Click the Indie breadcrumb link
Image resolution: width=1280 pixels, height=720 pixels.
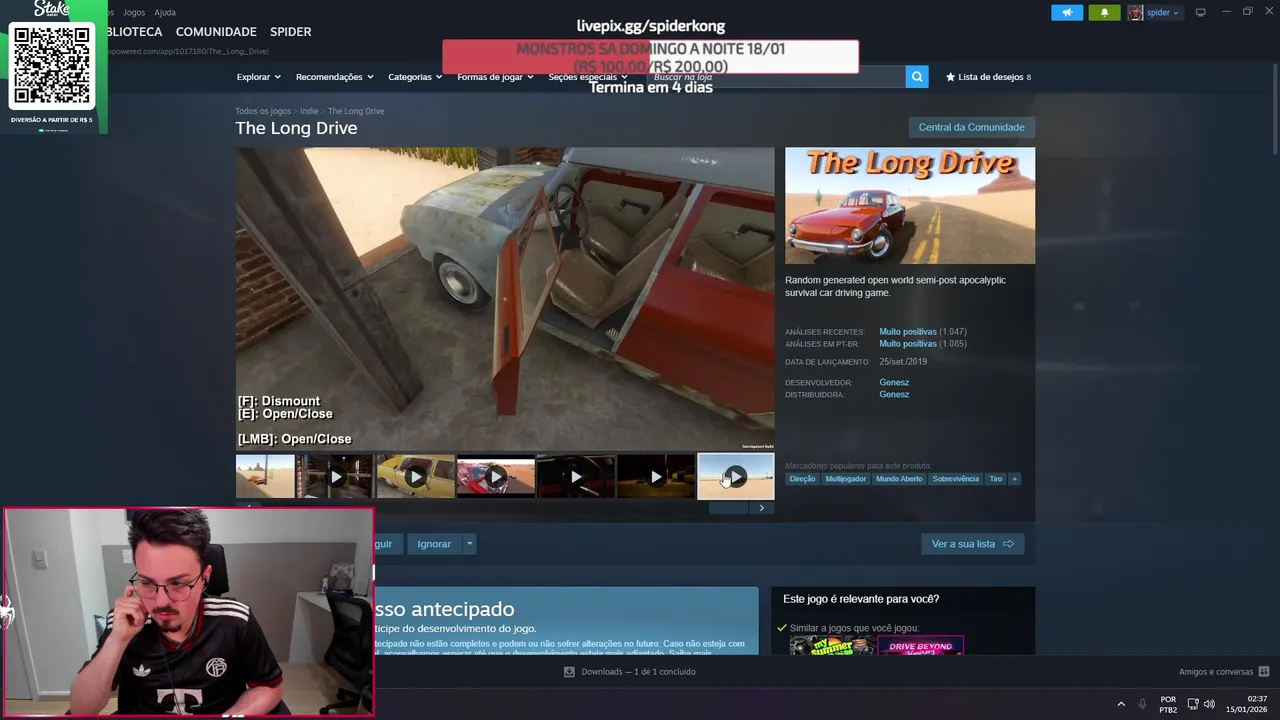coord(309,111)
